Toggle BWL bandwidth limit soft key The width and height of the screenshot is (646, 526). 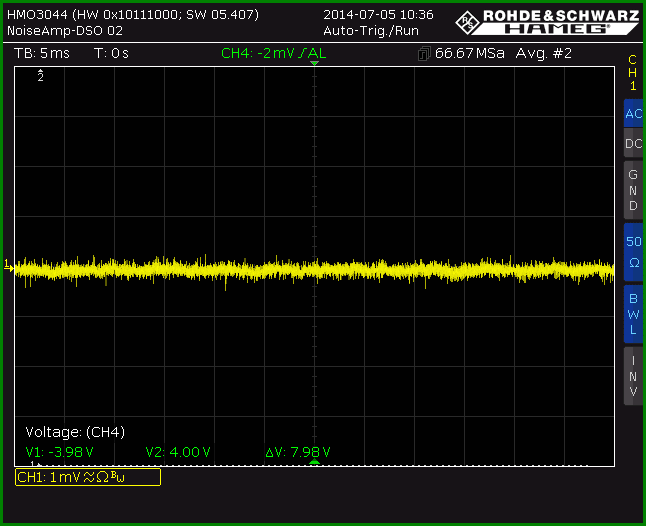633,314
